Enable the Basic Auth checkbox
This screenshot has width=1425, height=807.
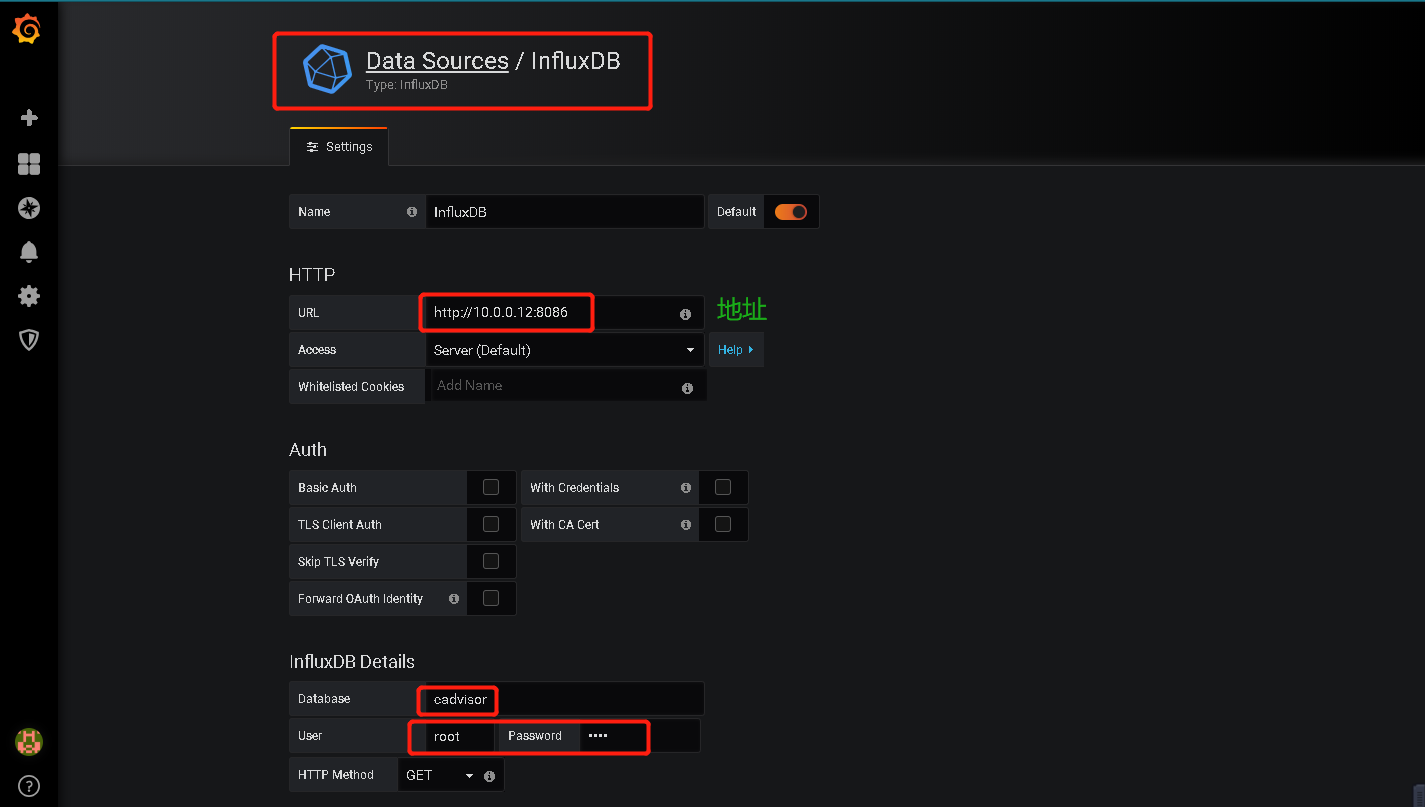coord(491,487)
